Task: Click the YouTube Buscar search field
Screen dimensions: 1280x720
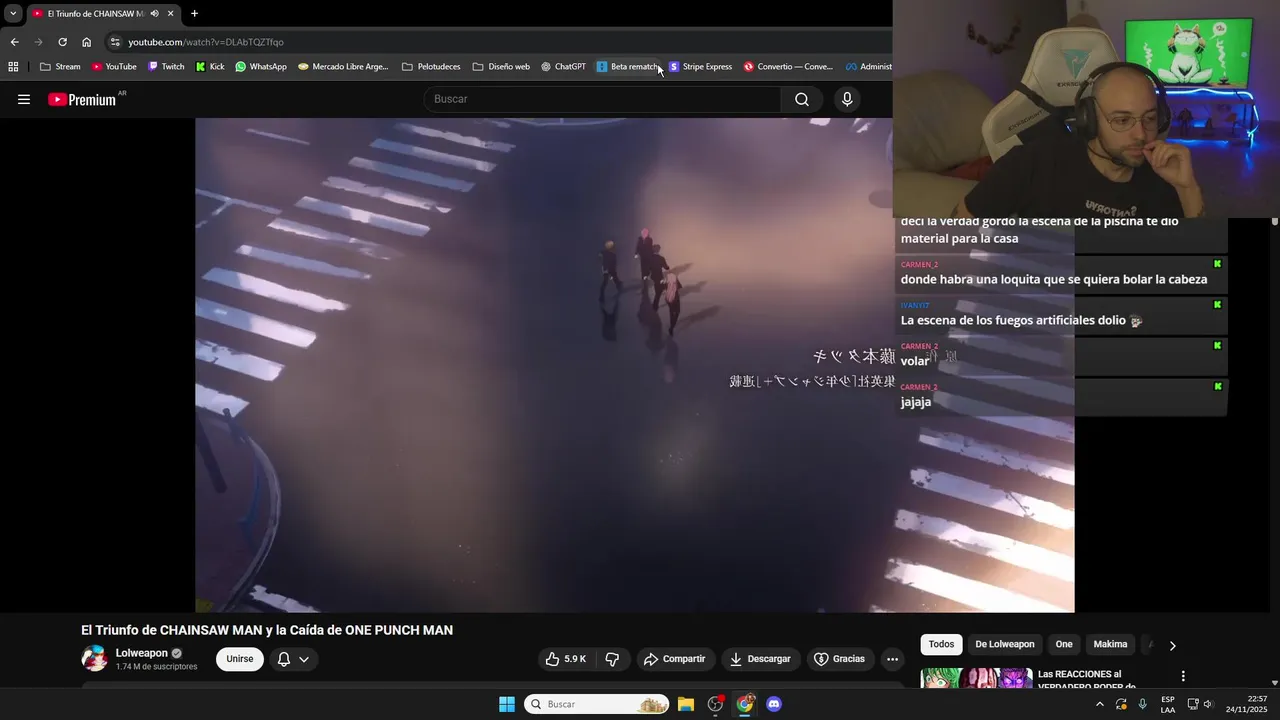Action: pyautogui.click(x=602, y=99)
